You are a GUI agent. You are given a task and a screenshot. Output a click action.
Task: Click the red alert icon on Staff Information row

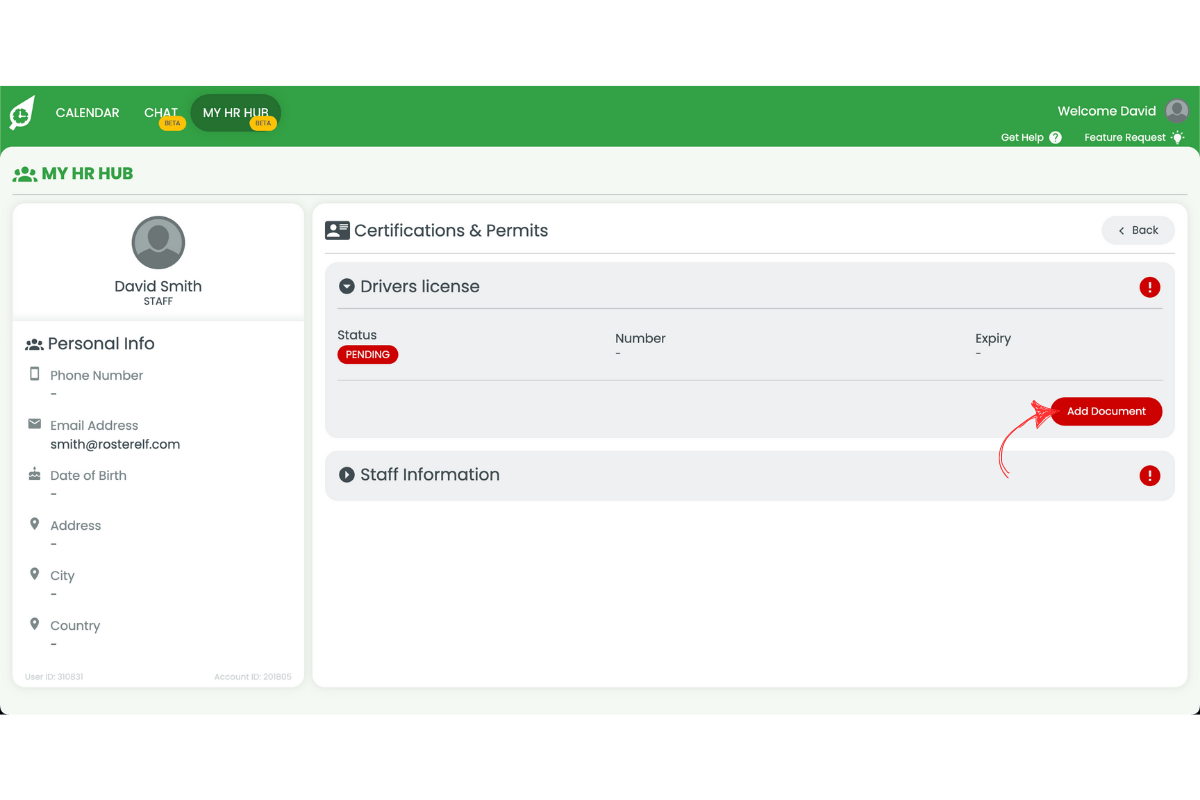pyautogui.click(x=1150, y=475)
